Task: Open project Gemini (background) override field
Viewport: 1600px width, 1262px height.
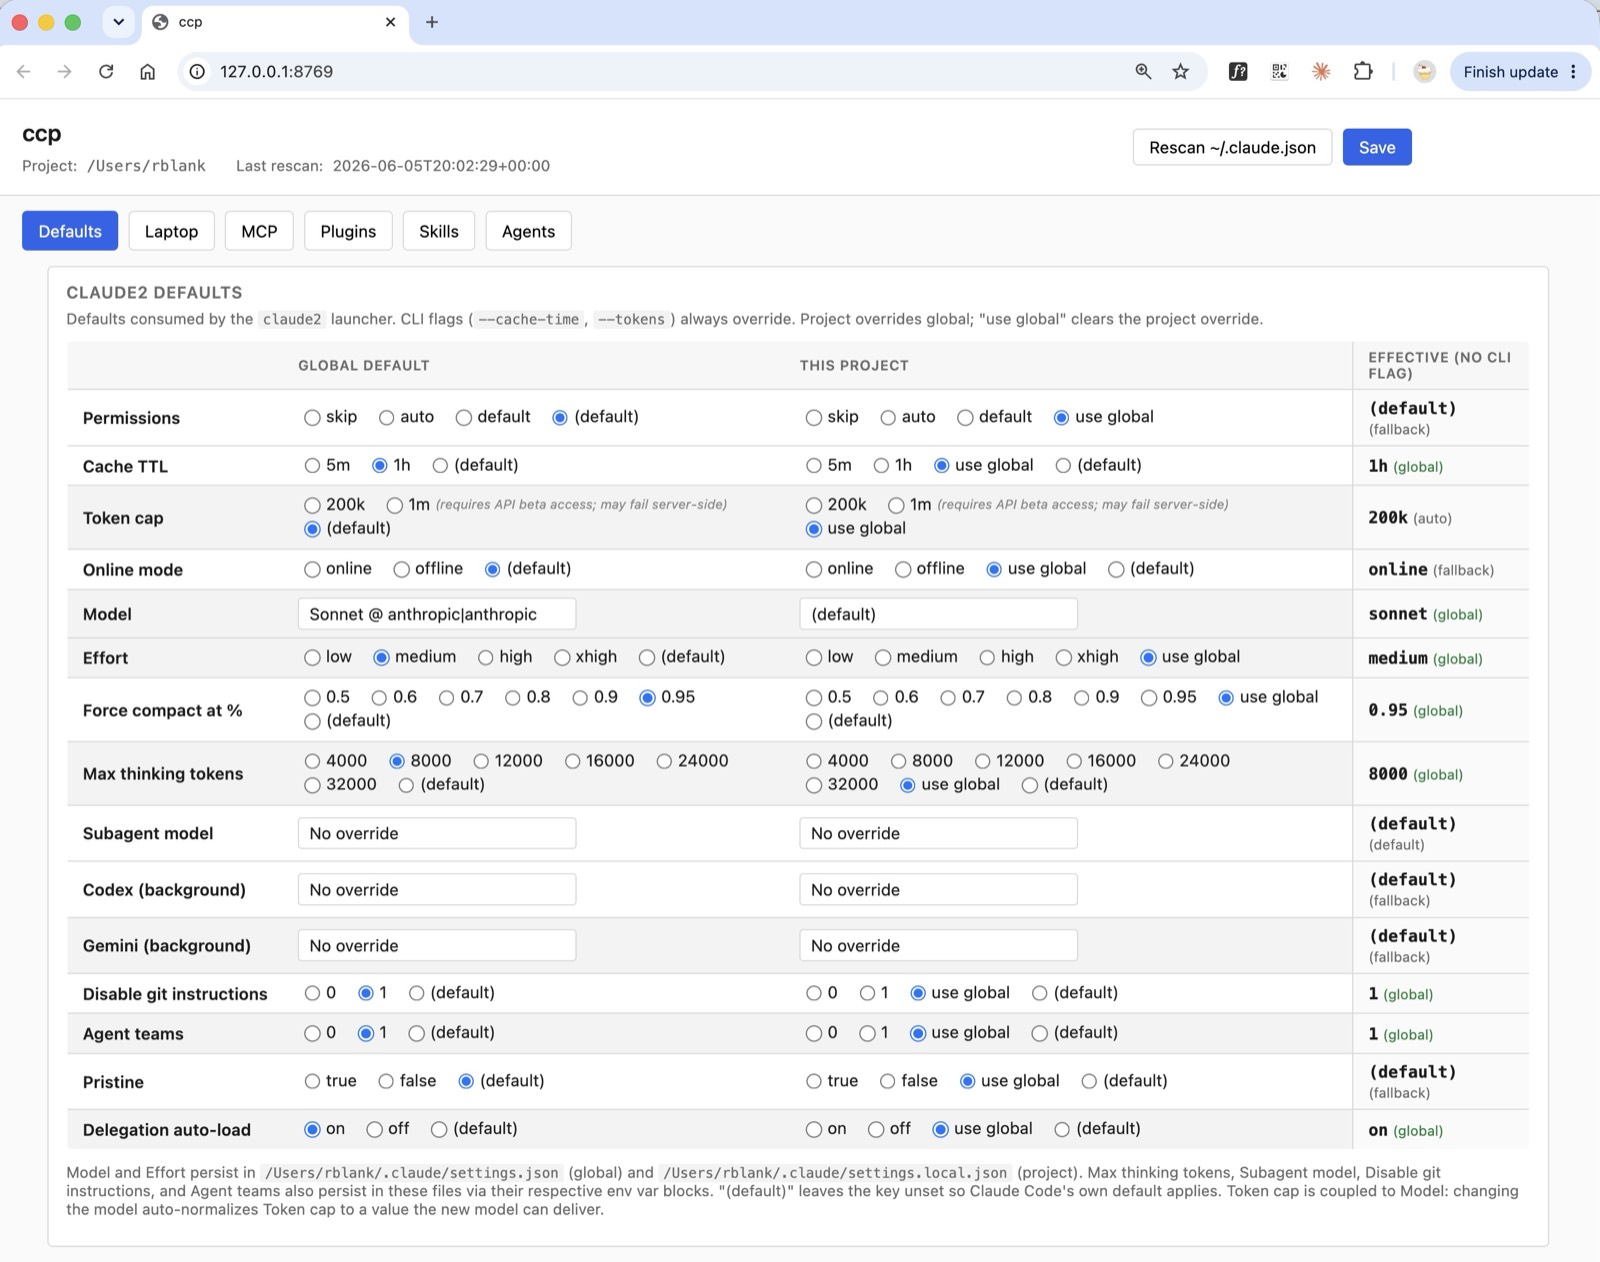Action: (938, 946)
